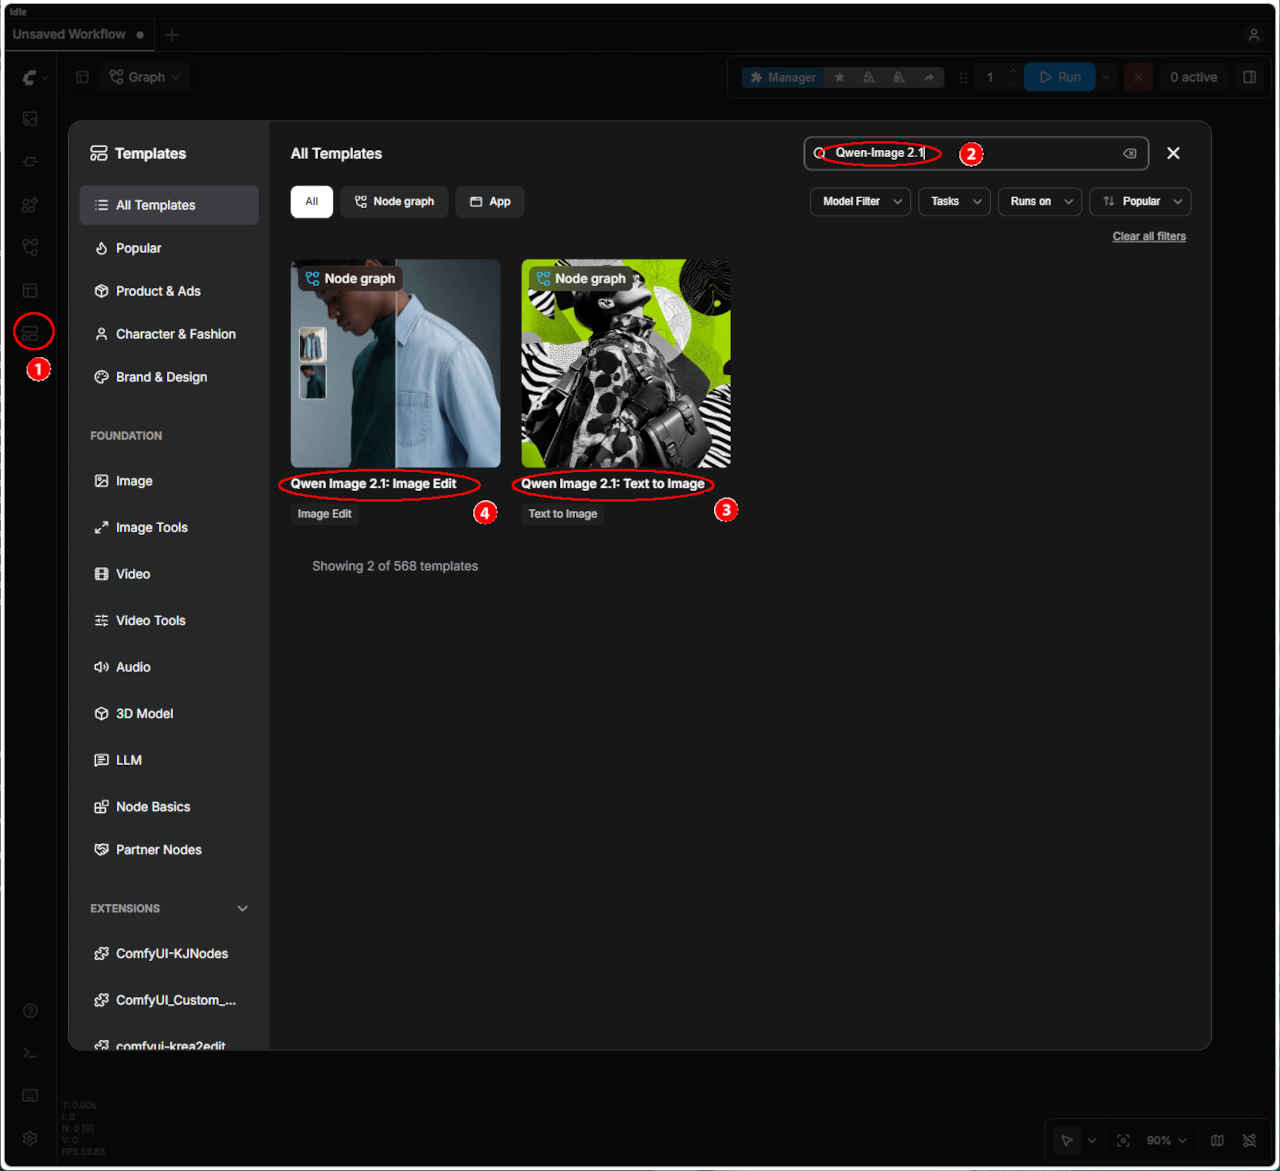Open the Popular sort dropdown
The height and width of the screenshot is (1171, 1280).
[1140, 201]
